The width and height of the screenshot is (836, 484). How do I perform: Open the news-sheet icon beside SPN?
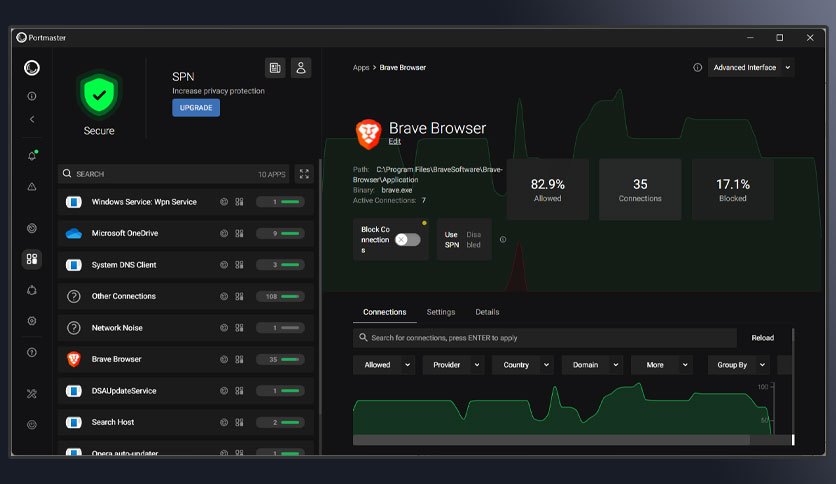pos(275,68)
